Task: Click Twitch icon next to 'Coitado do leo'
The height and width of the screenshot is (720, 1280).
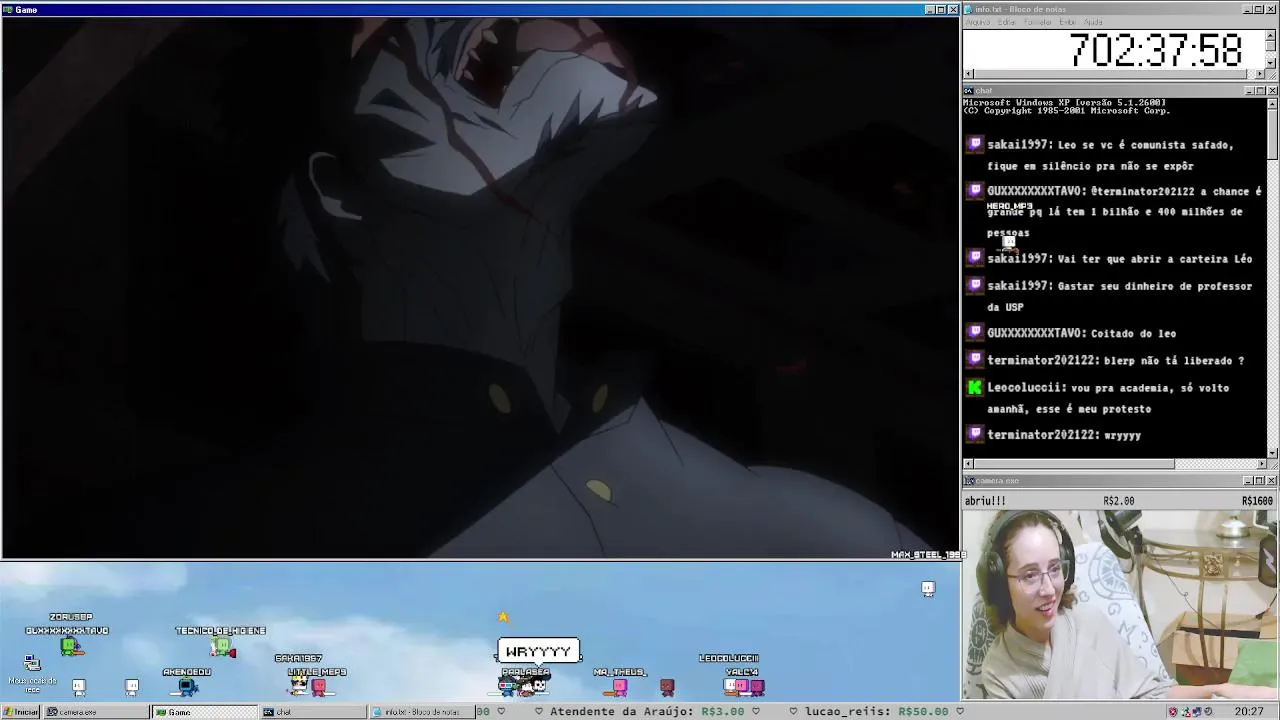Action: (x=975, y=332)
